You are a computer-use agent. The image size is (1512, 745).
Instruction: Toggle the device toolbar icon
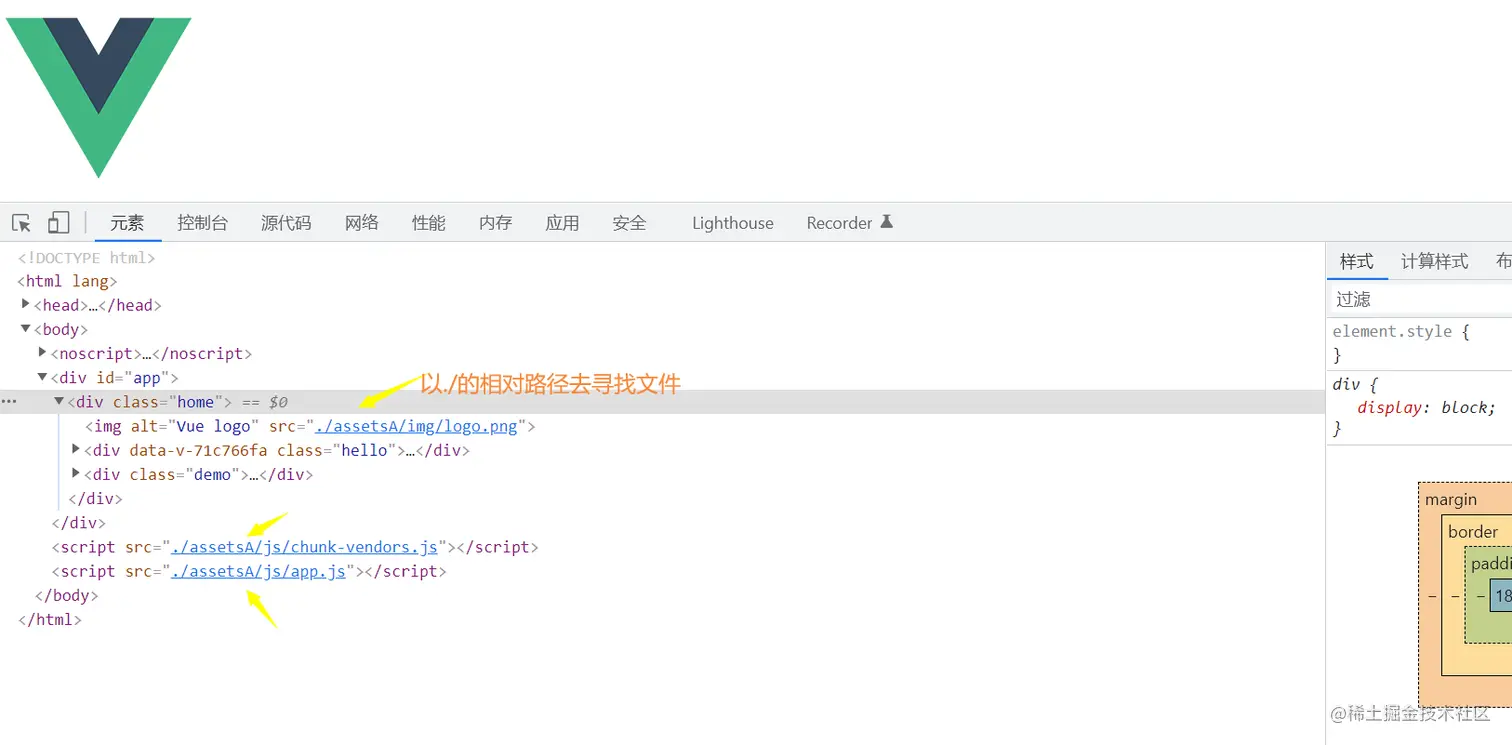pyautogui.click(x=59, y=223)
